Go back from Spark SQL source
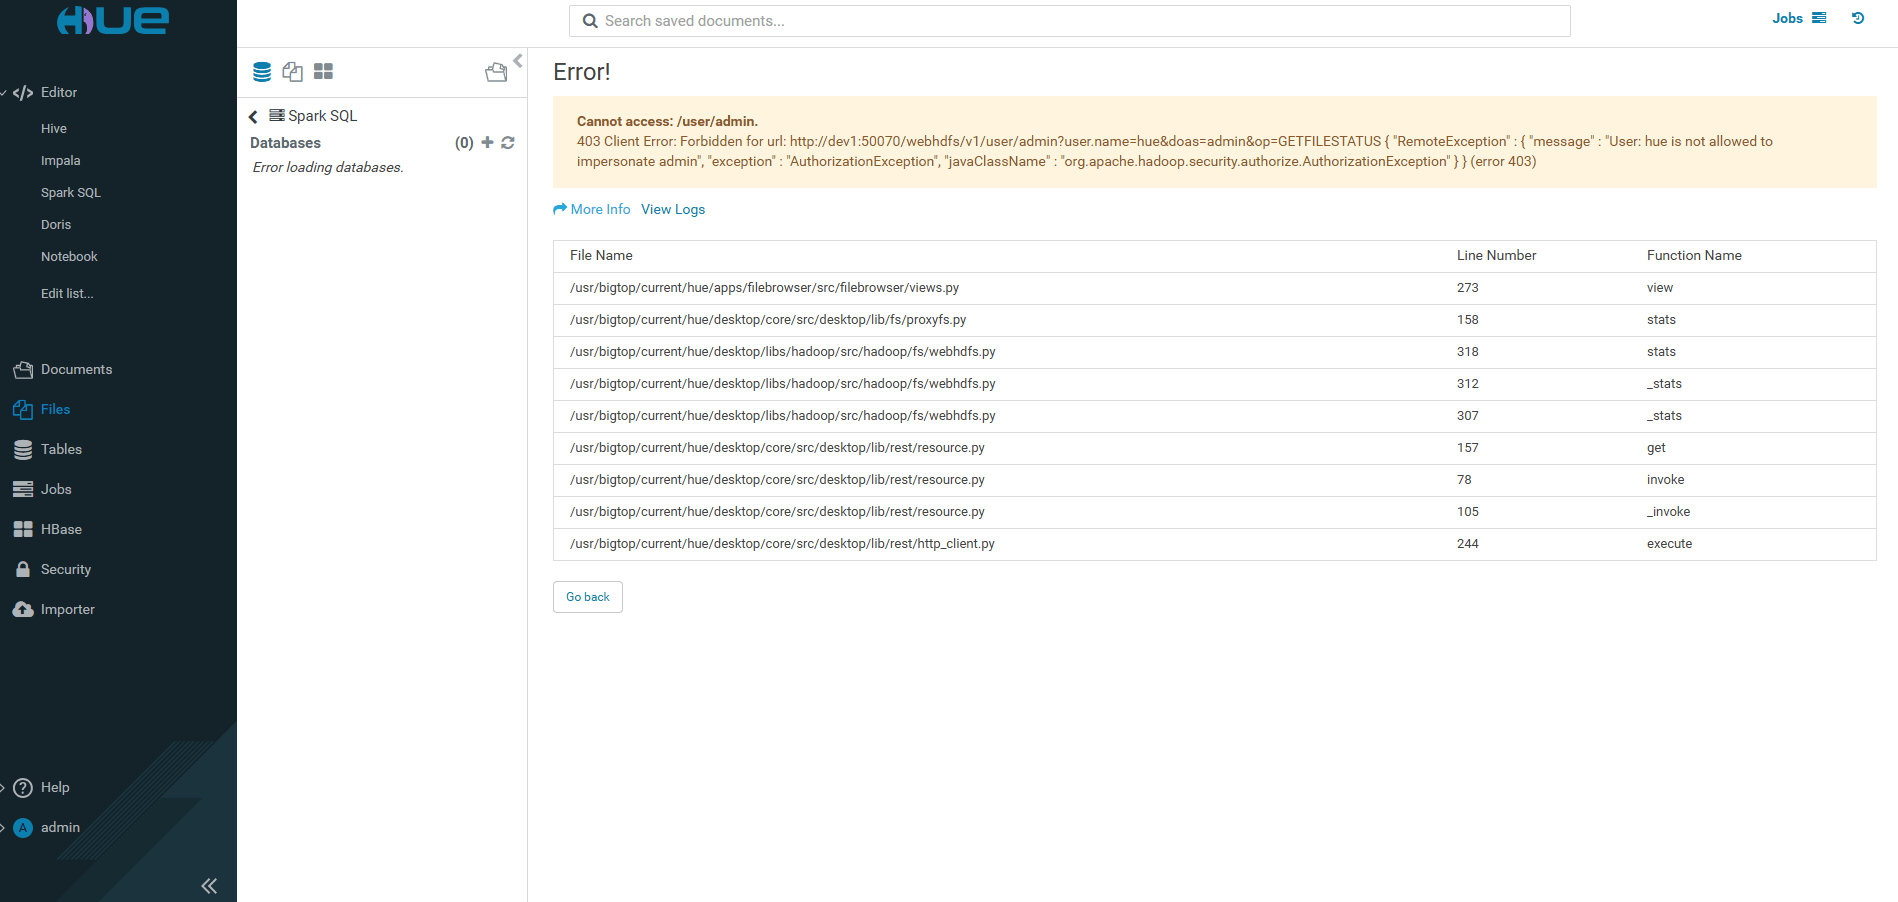Image resolution: width=1898 pixels, height=902 pixels. pos(254,117)
